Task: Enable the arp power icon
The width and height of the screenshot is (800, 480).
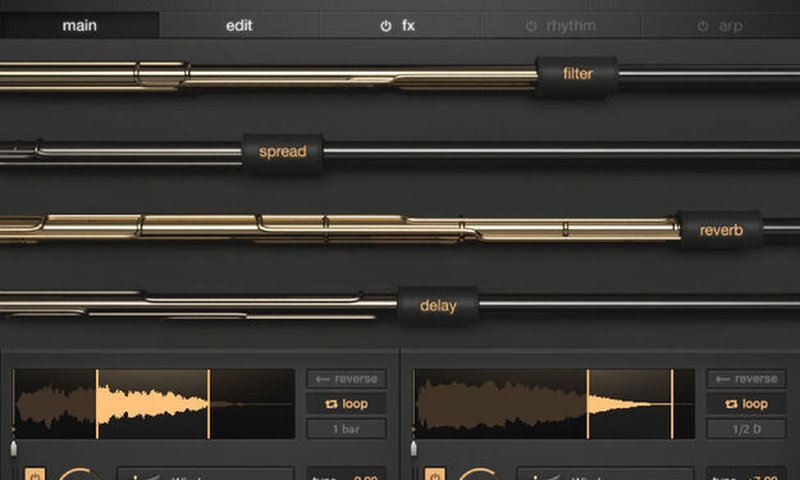Action: 703,26
